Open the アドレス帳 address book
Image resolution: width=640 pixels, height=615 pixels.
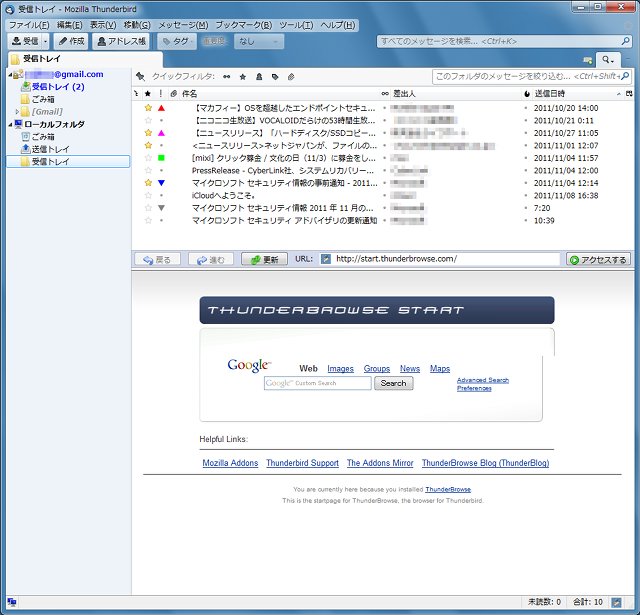pos(121,41)
